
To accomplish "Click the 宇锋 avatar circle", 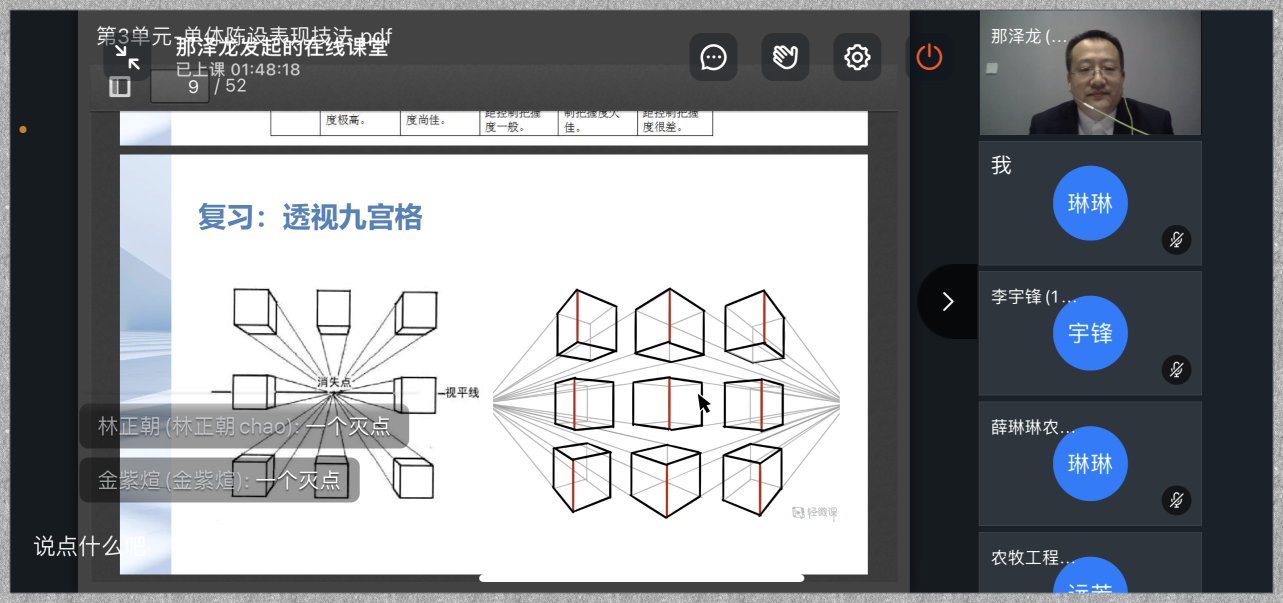I will tap(1090, 333).
